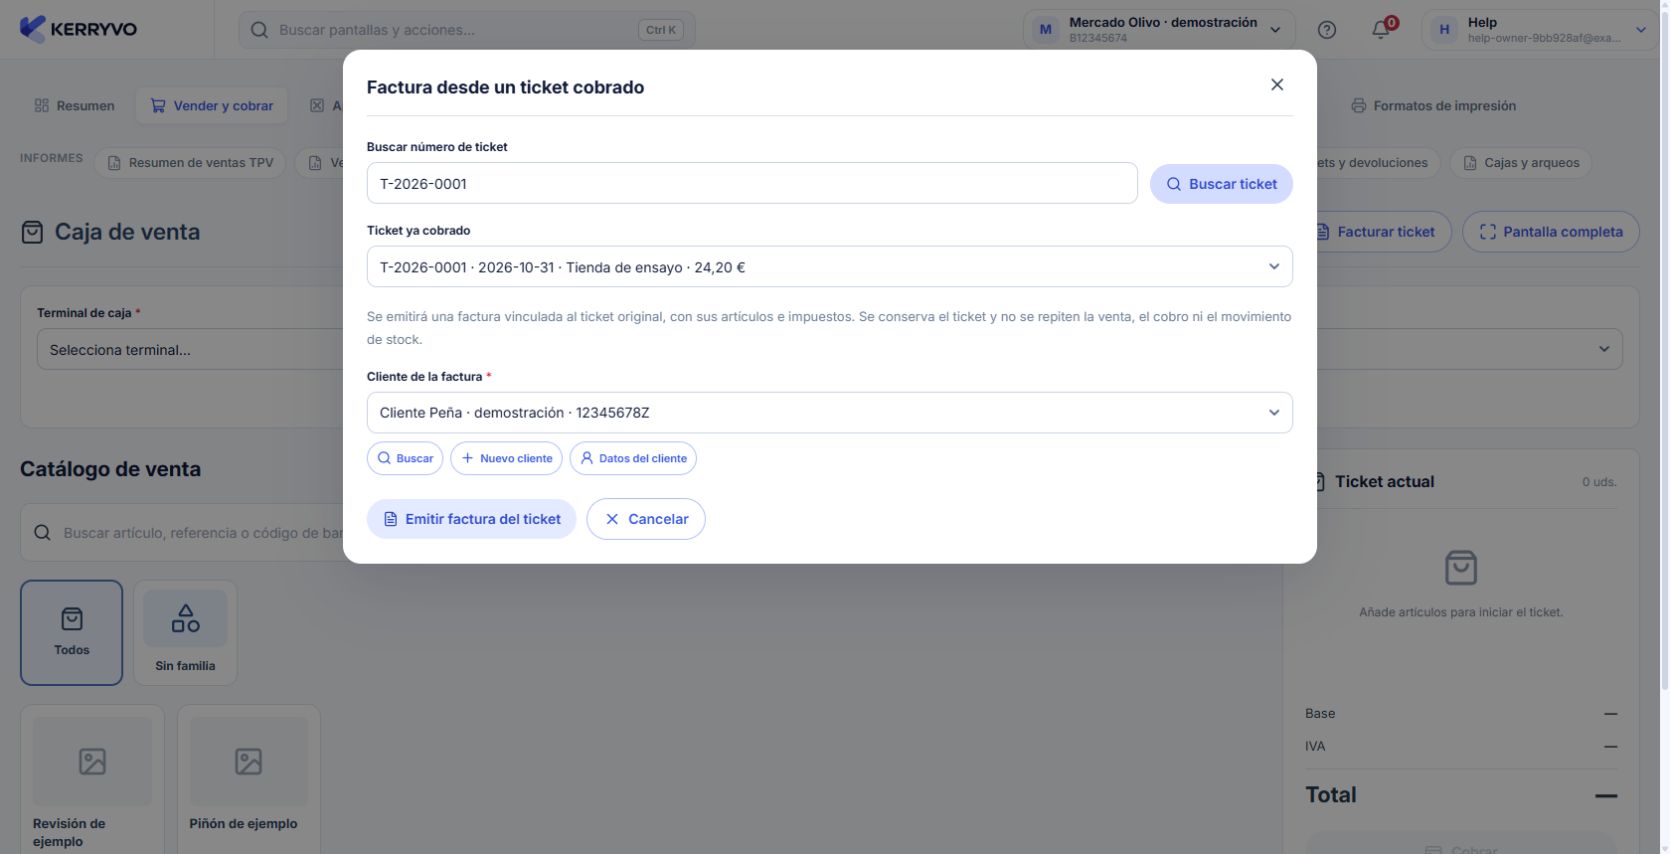Click the M company avatar

pyautogui.click(x=1046, y=30)
